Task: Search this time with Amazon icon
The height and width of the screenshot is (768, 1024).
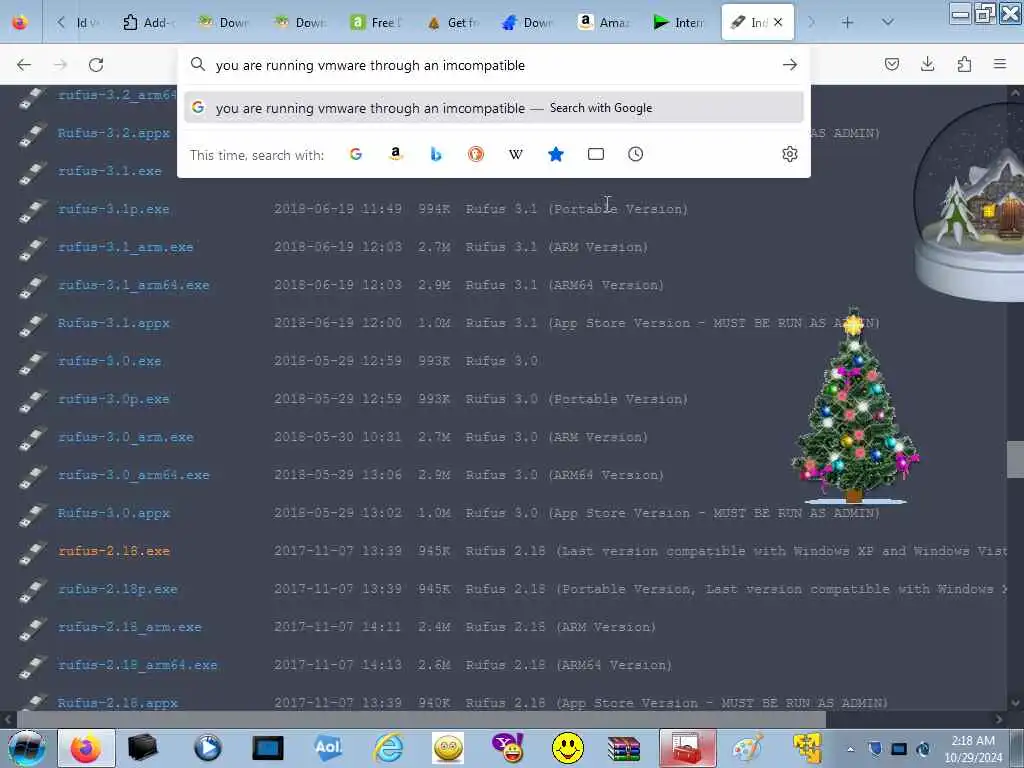Action: 396,154
